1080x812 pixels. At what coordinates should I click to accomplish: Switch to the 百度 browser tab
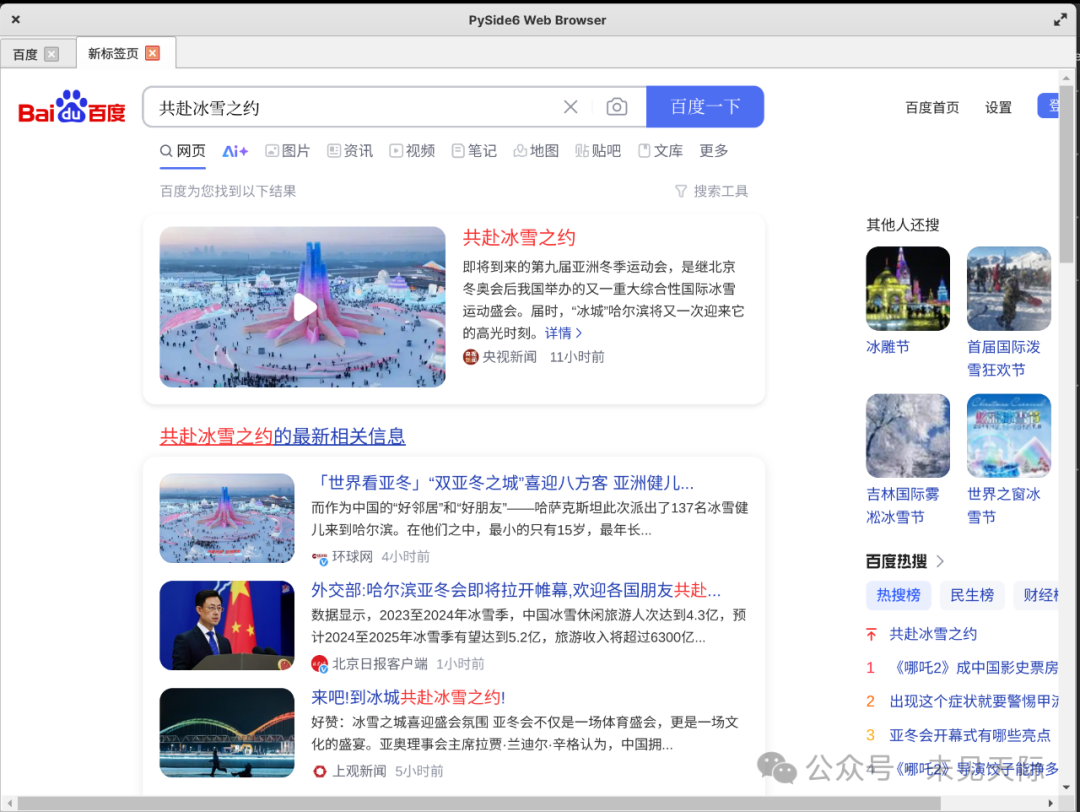tap(25, 54)
